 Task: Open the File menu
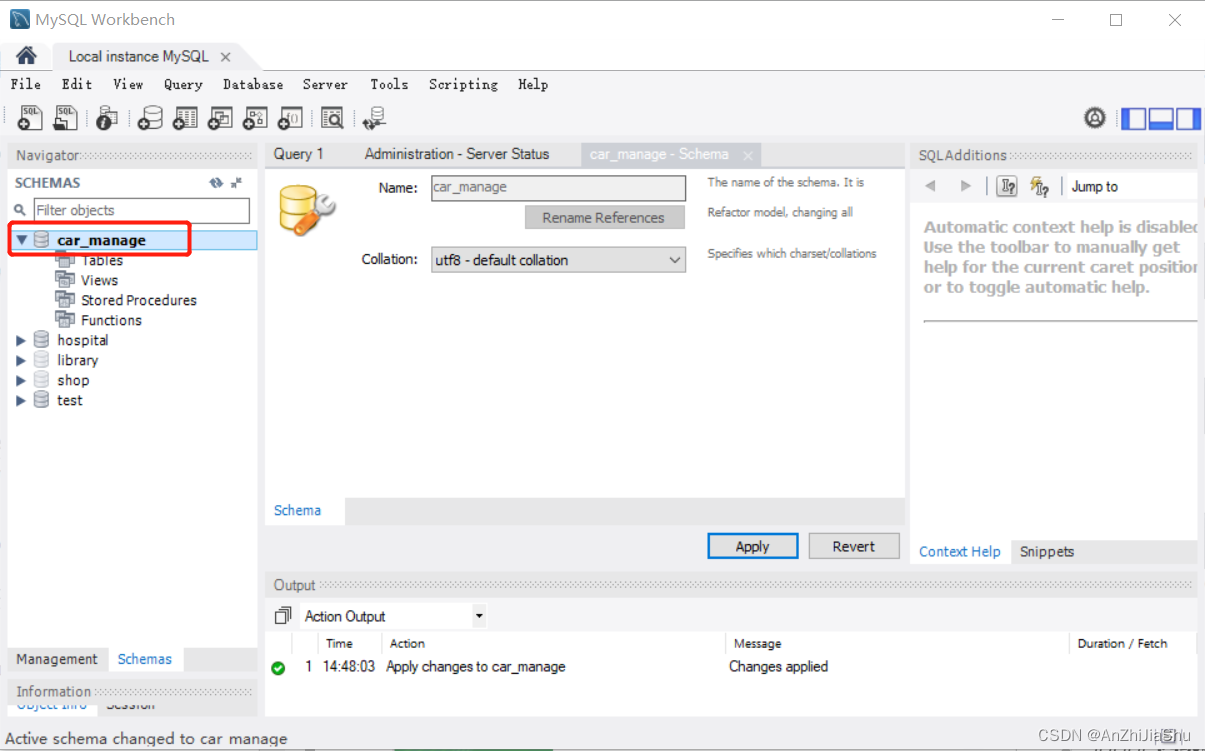click(x=26, y=84)
